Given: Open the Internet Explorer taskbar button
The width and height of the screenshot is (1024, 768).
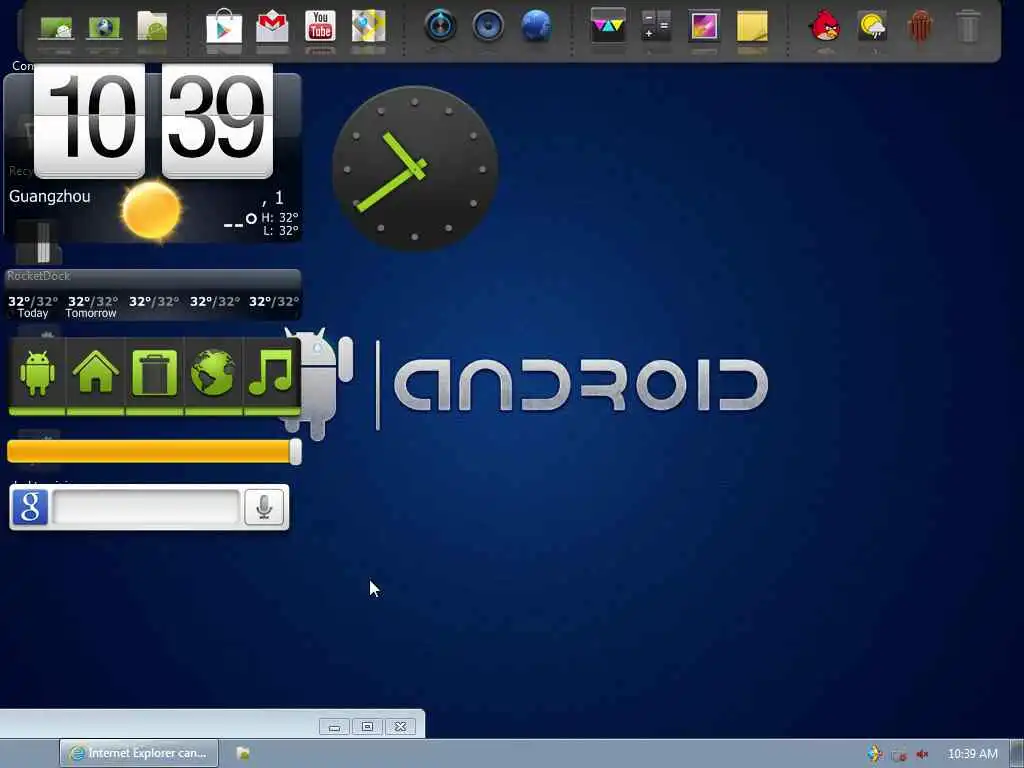Looking at the screenshot, I should click(x=138, y=753).
